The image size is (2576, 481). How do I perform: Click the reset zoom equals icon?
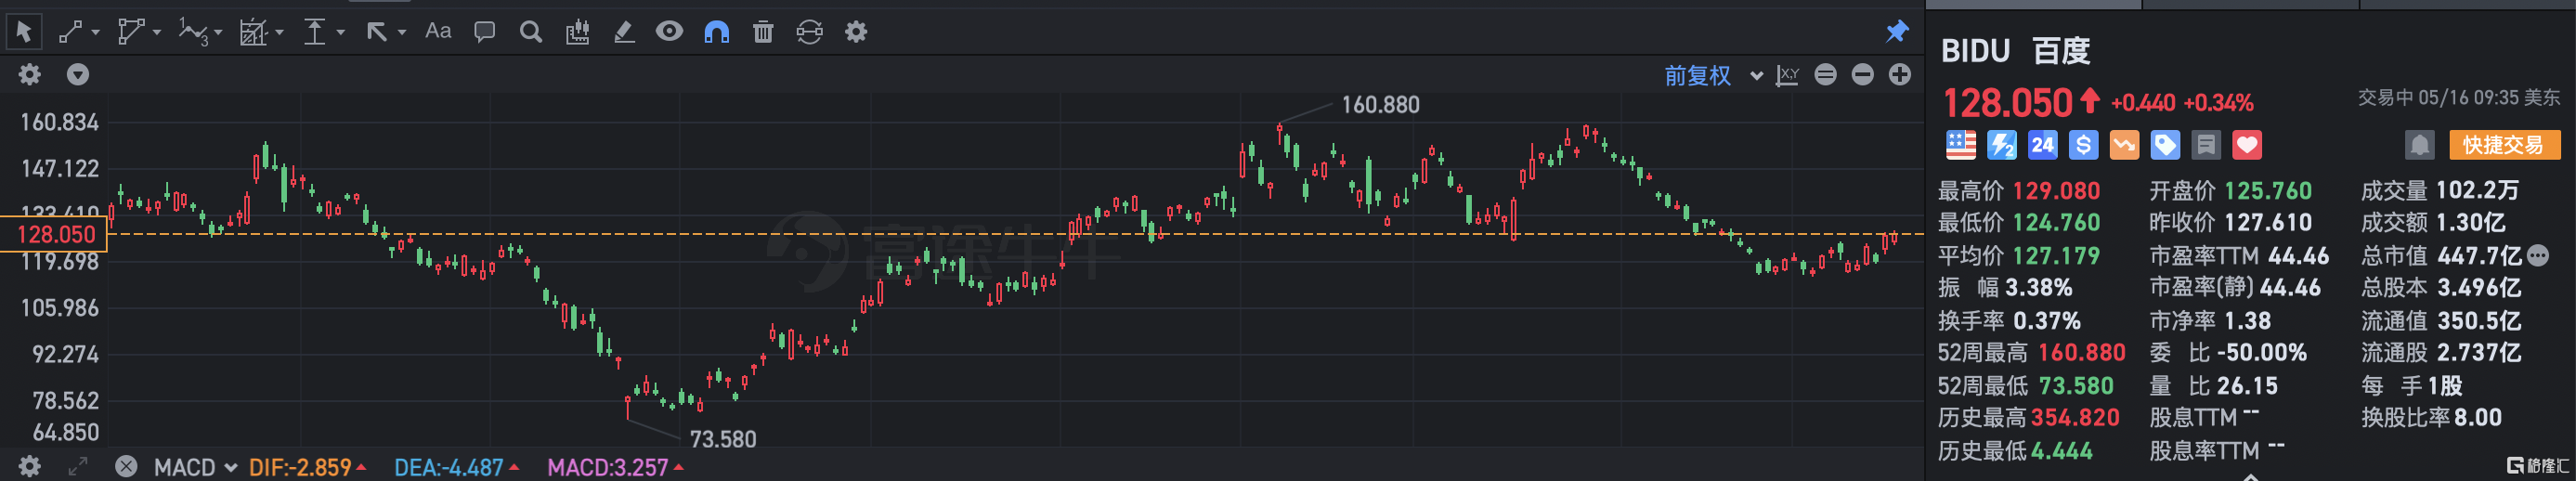tap(1825, 74)
